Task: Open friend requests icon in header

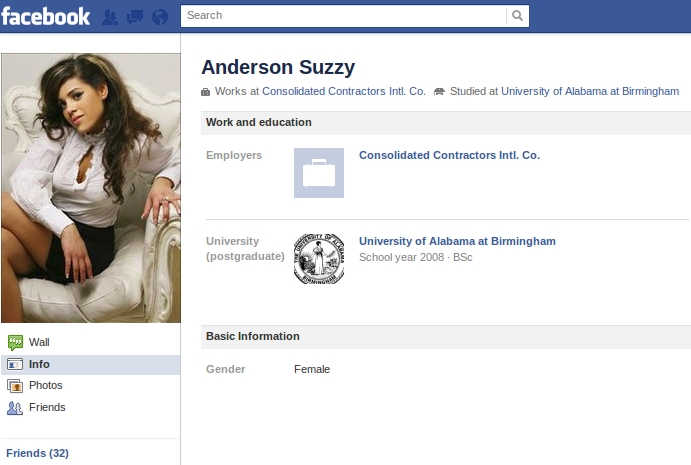Action: pos(110,17)
